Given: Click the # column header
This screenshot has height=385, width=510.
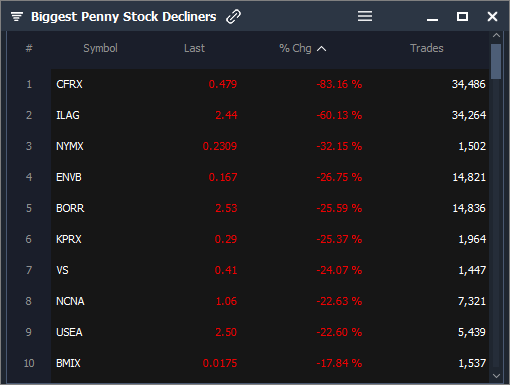Looking at the screenshot, I should [x=29, y=48].
